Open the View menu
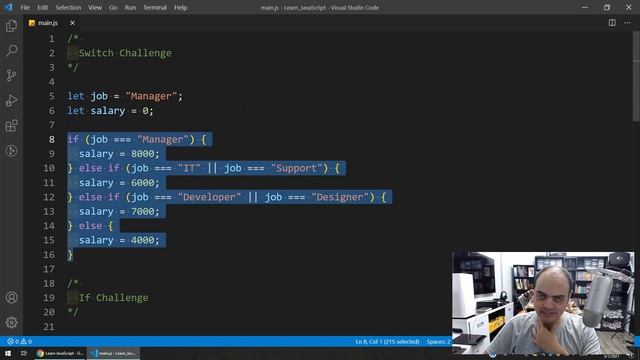The width and height of the screenshot is (640, 360). tap(95, 7)
